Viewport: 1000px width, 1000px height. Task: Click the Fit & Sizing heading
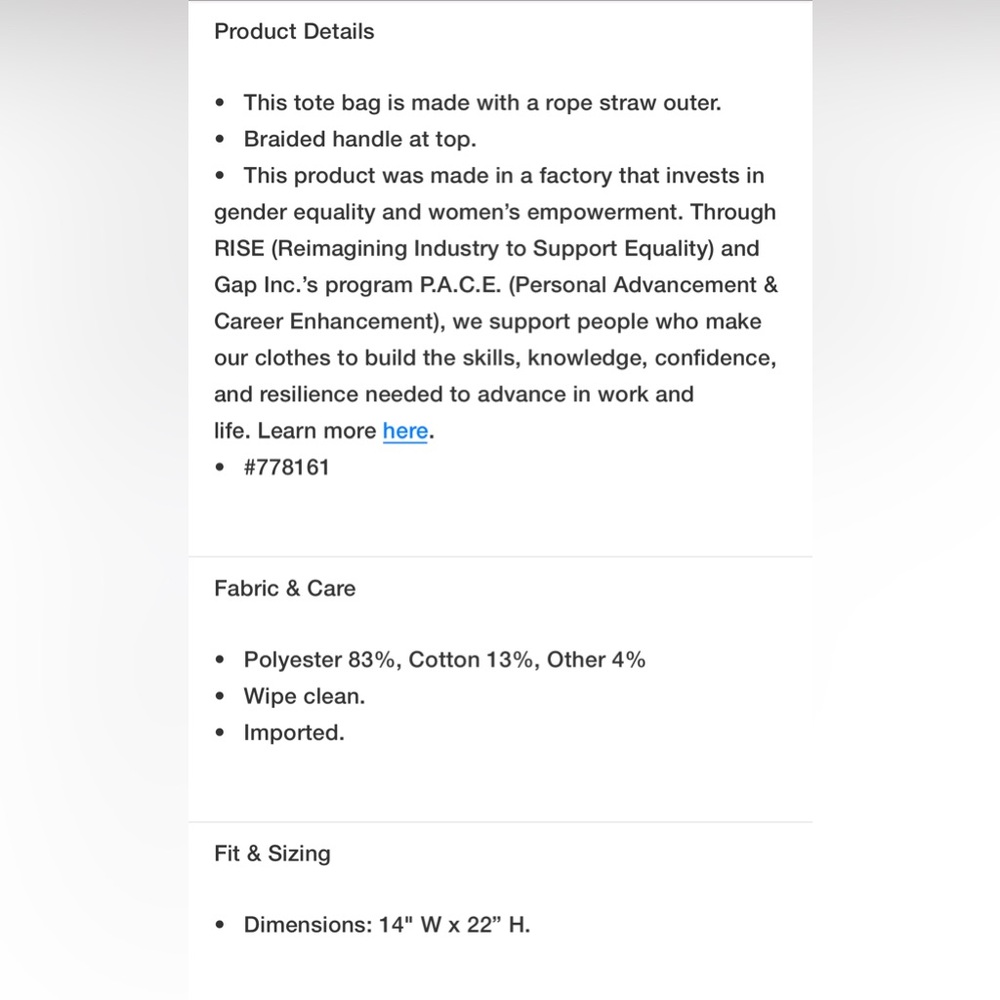pos(272,854)
